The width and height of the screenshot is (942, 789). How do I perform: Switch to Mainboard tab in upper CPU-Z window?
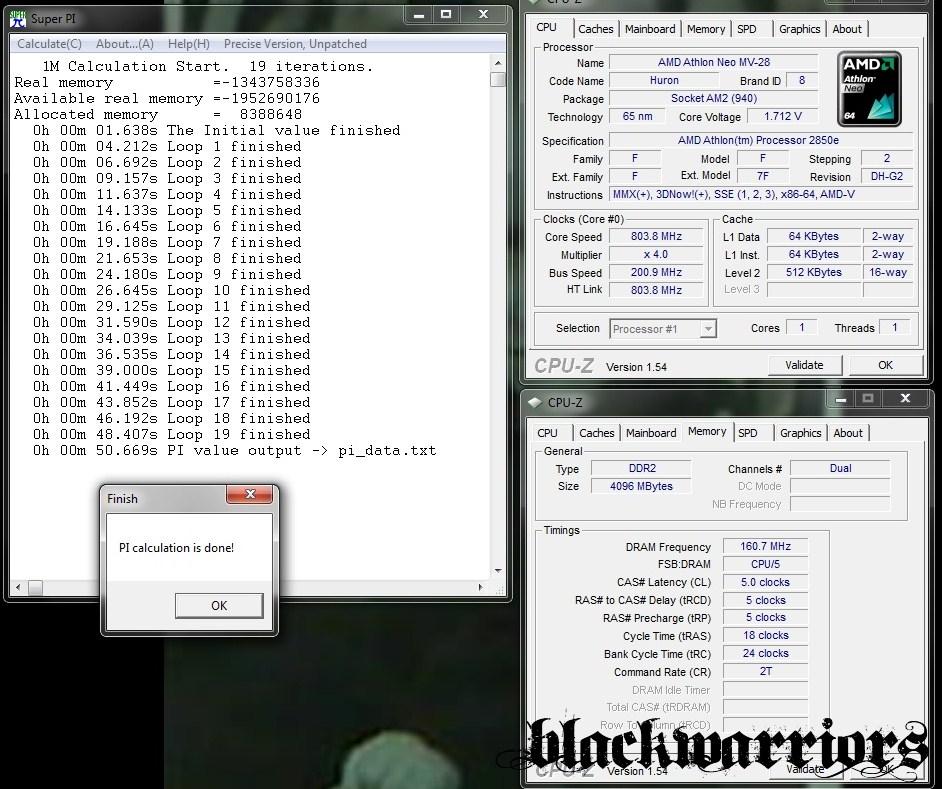pyautogui.click(x=650, y=29)
